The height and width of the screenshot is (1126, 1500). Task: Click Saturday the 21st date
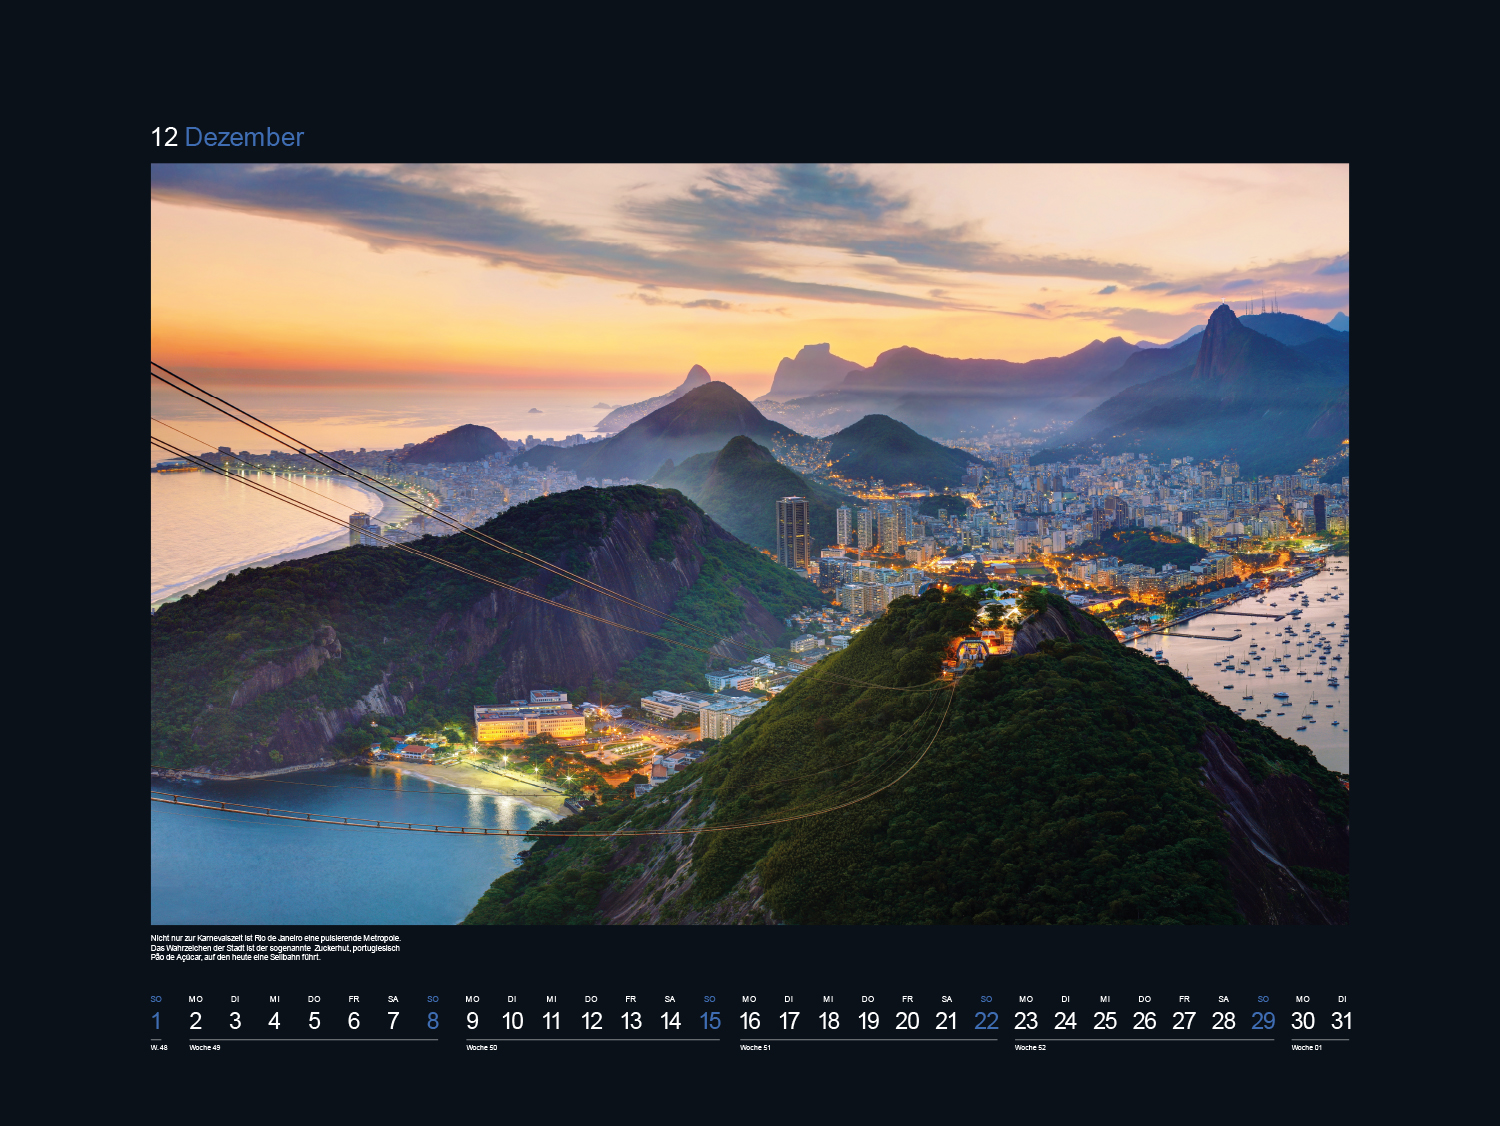click(947, 1021)
